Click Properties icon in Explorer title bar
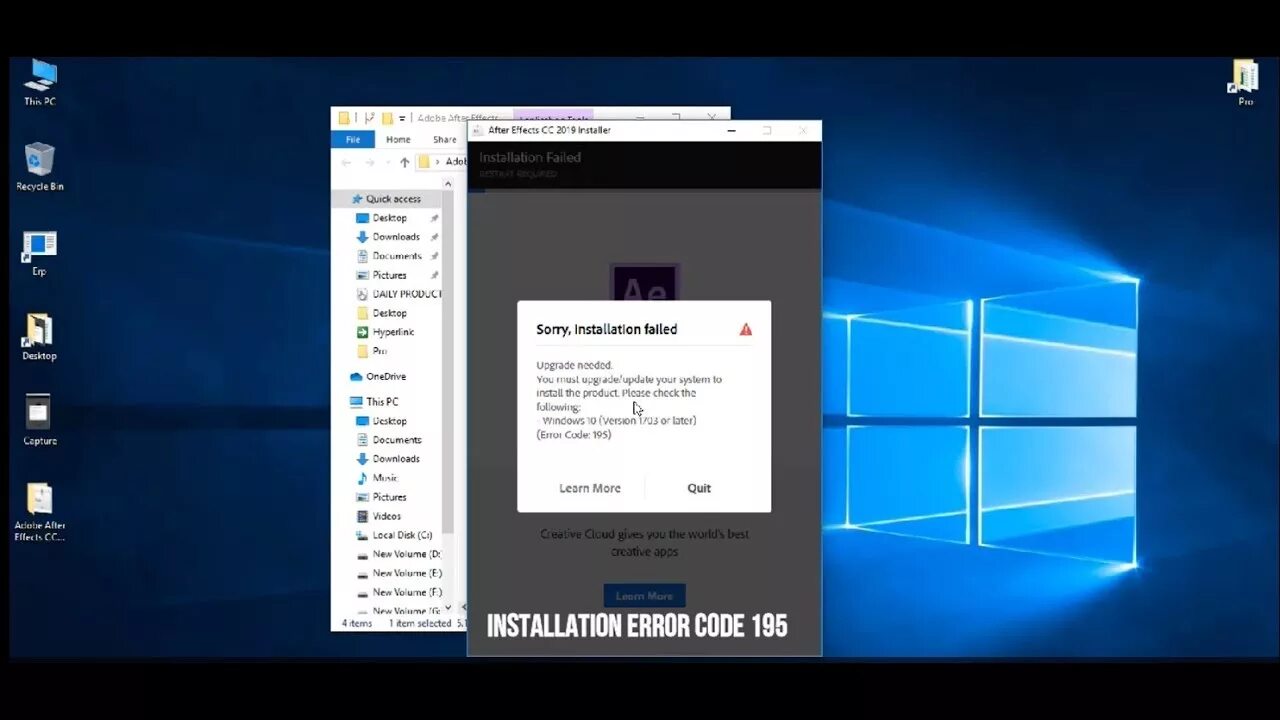Screen dimensions: 1280x720 (369, 117)
